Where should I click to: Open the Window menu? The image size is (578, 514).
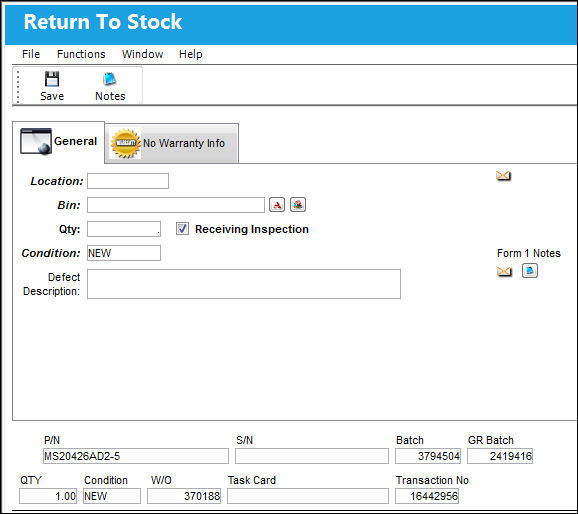point(142,54)
